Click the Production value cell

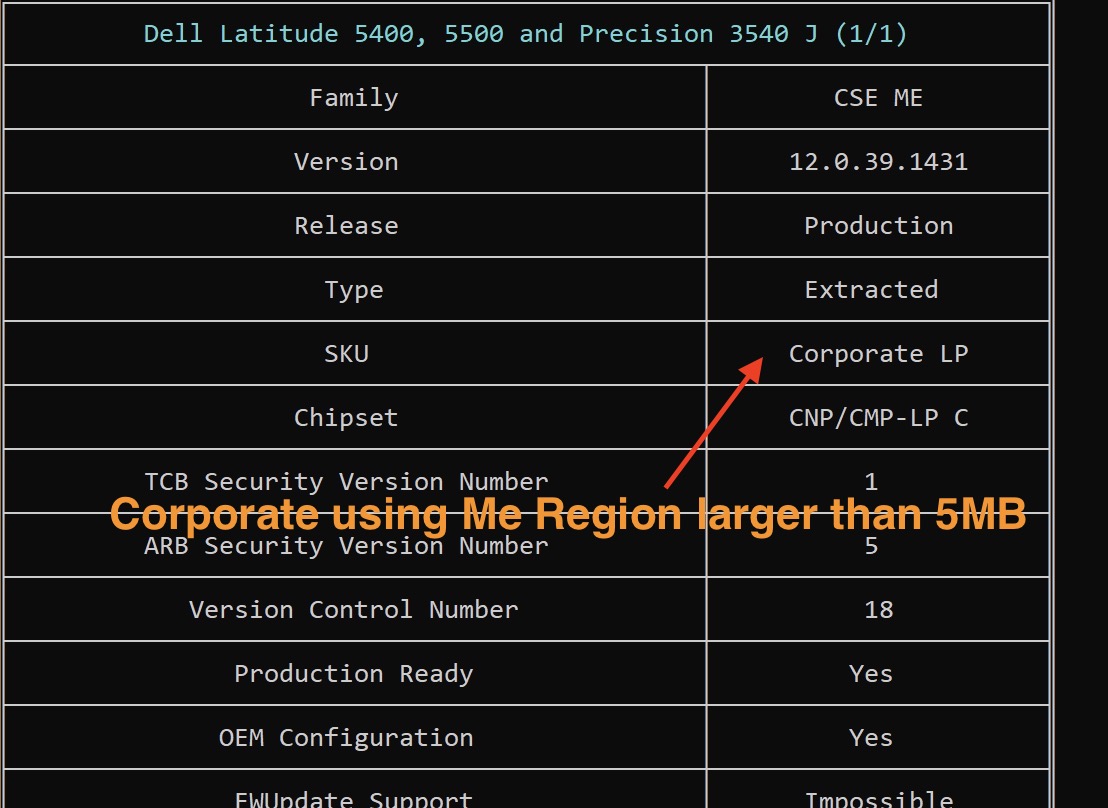point(878,225)
